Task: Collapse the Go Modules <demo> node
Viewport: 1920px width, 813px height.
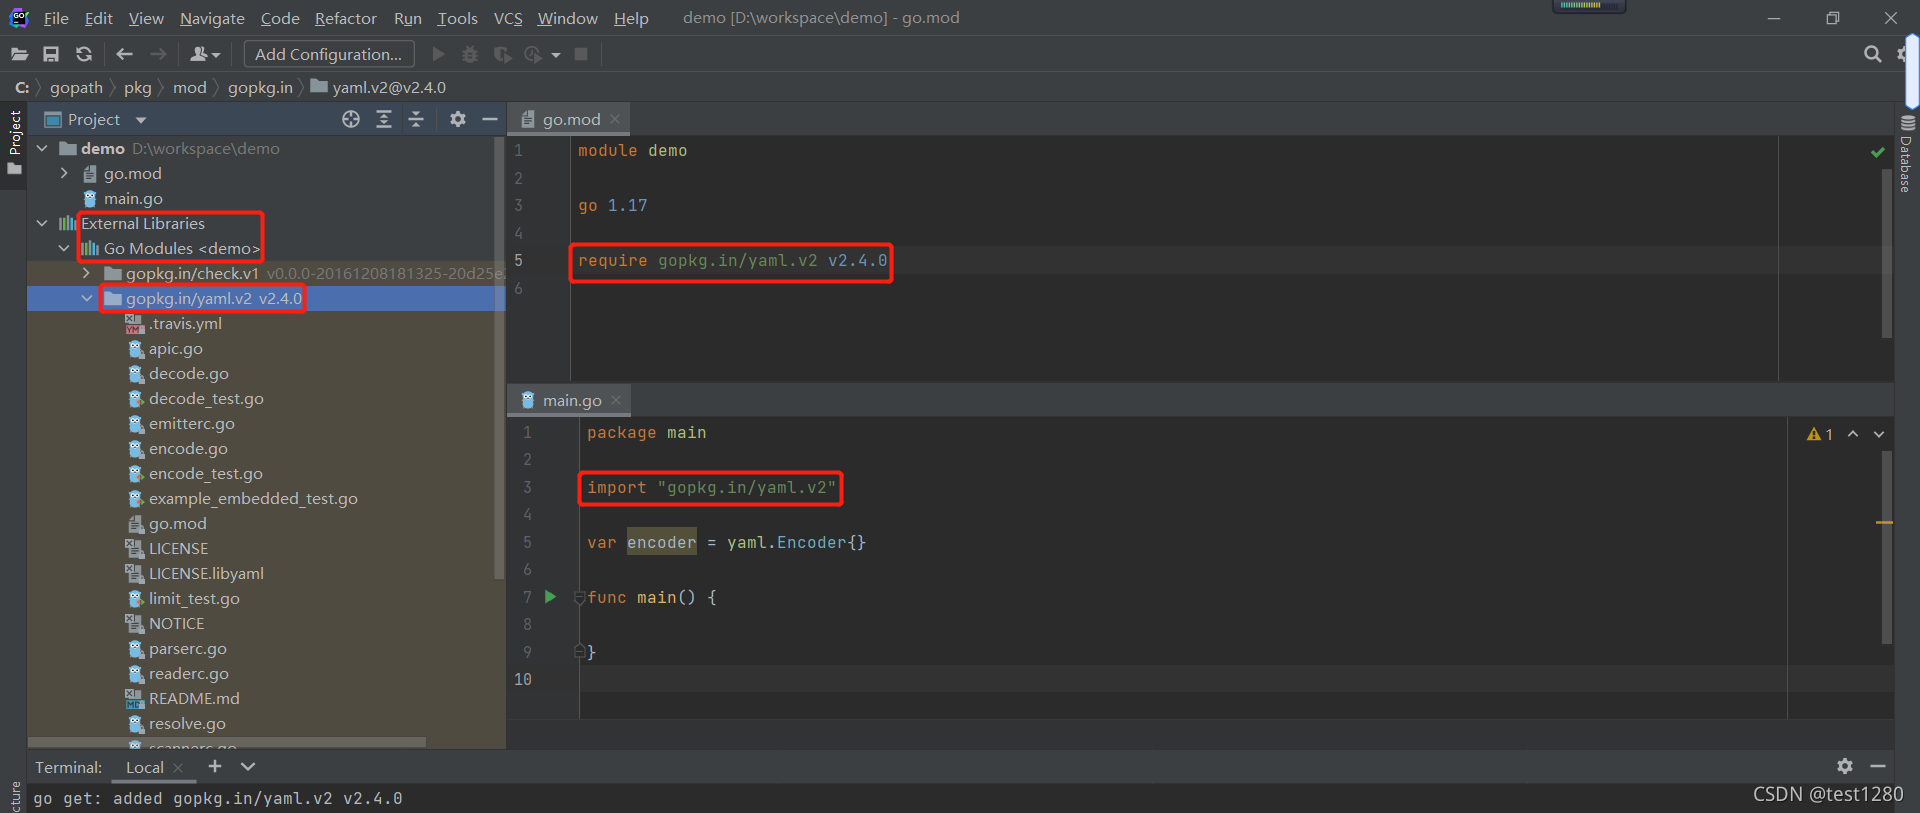Action: [x=64, y=248]
